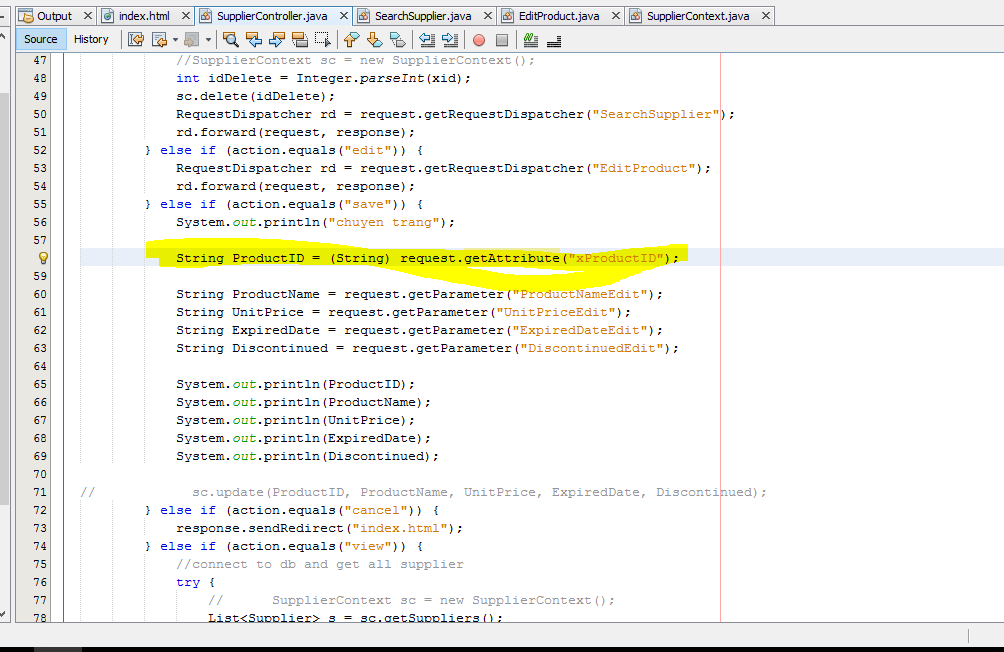The width and height of the screenshot is (1004, 652).
Task: Comment the selected code lines
Action: [x=531, y=40]
